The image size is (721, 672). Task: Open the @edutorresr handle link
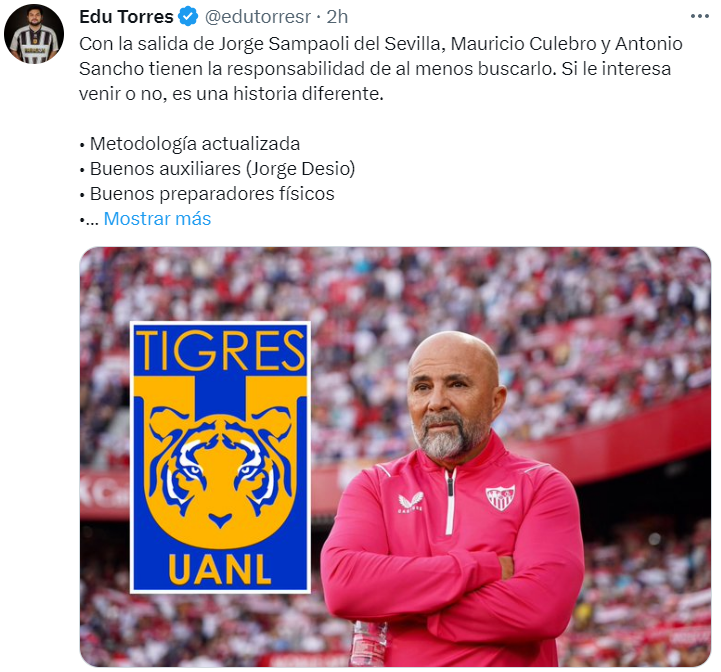point(258,17)
